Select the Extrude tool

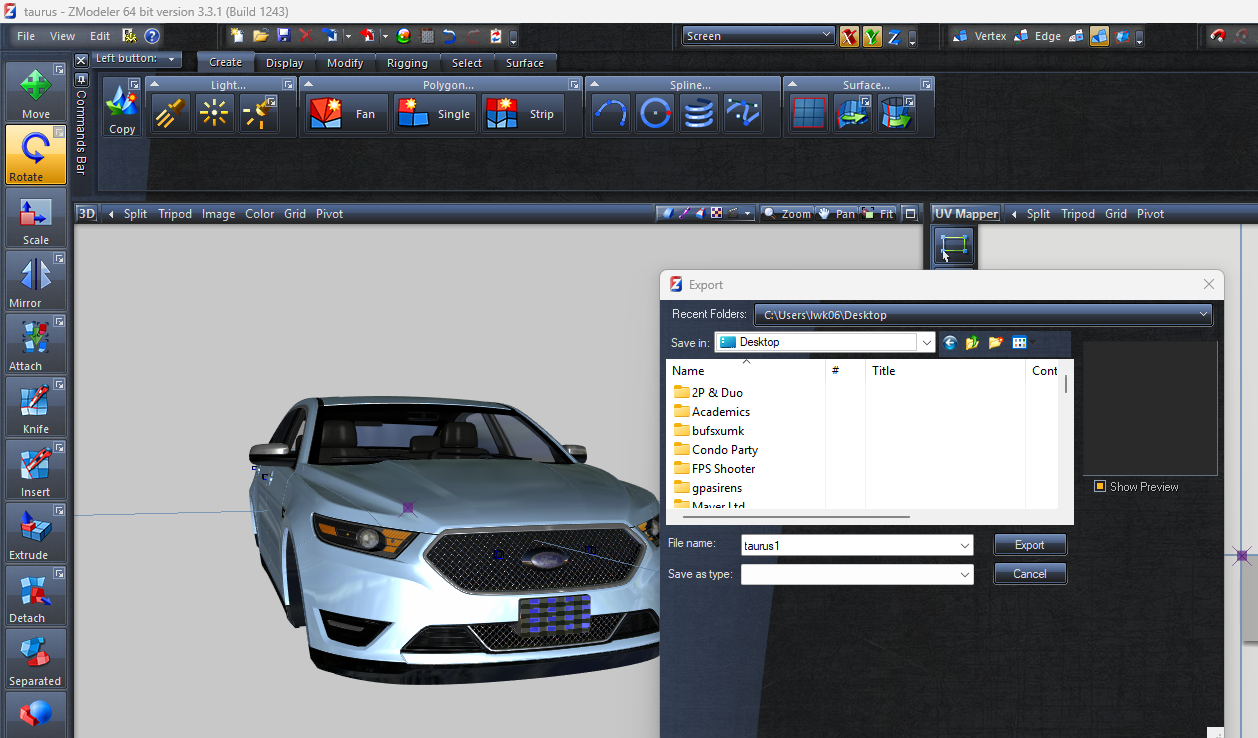(36, 534)
